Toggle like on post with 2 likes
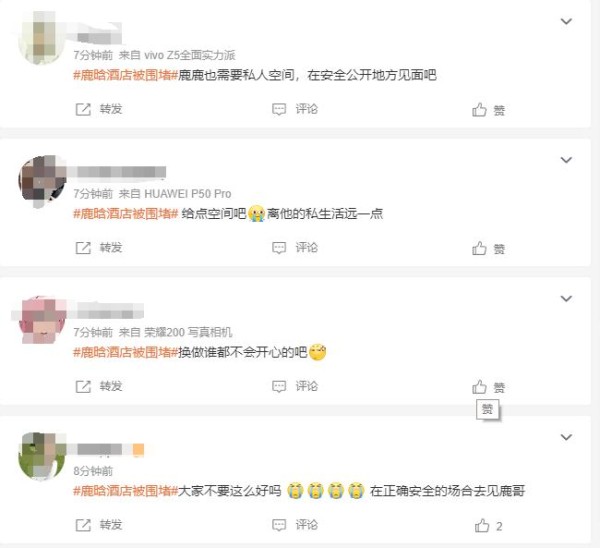 (x=488, y=526)
